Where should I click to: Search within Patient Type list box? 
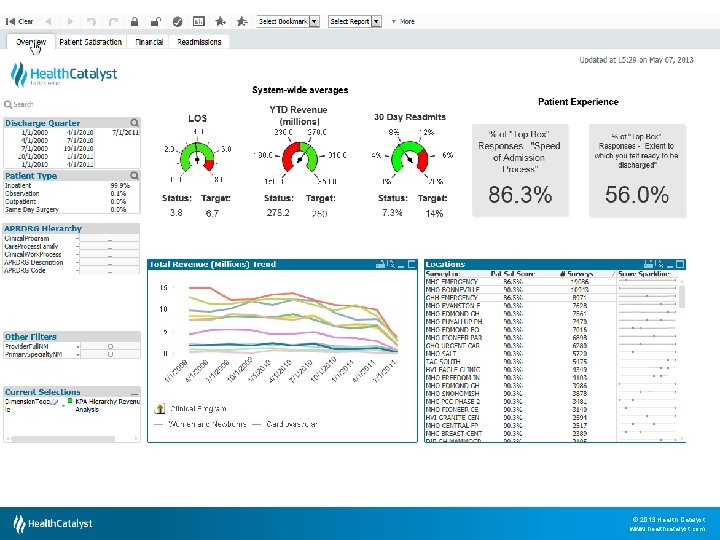click(x=134, y=175)
